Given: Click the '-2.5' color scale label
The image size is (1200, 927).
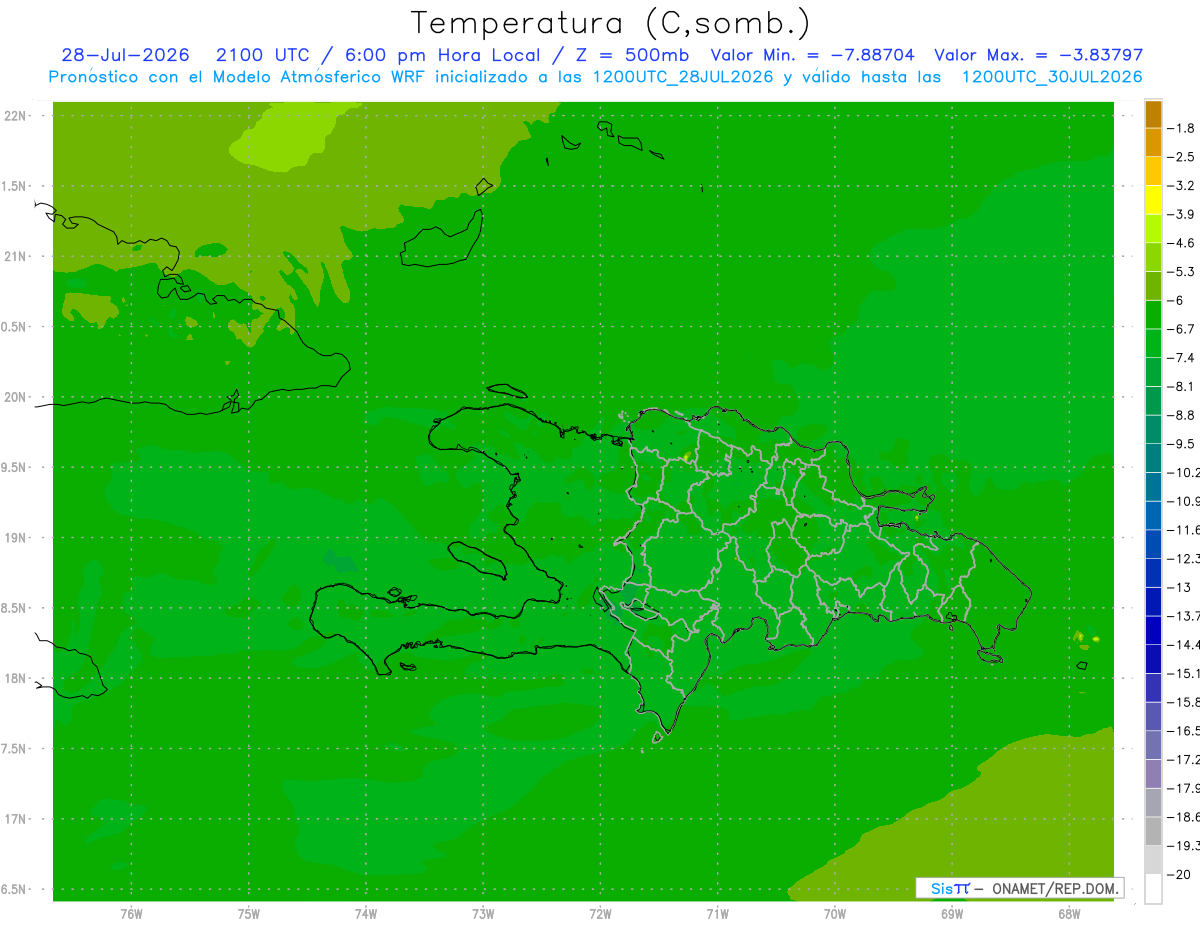Looking at the screenshot, I should point(1183,157).
